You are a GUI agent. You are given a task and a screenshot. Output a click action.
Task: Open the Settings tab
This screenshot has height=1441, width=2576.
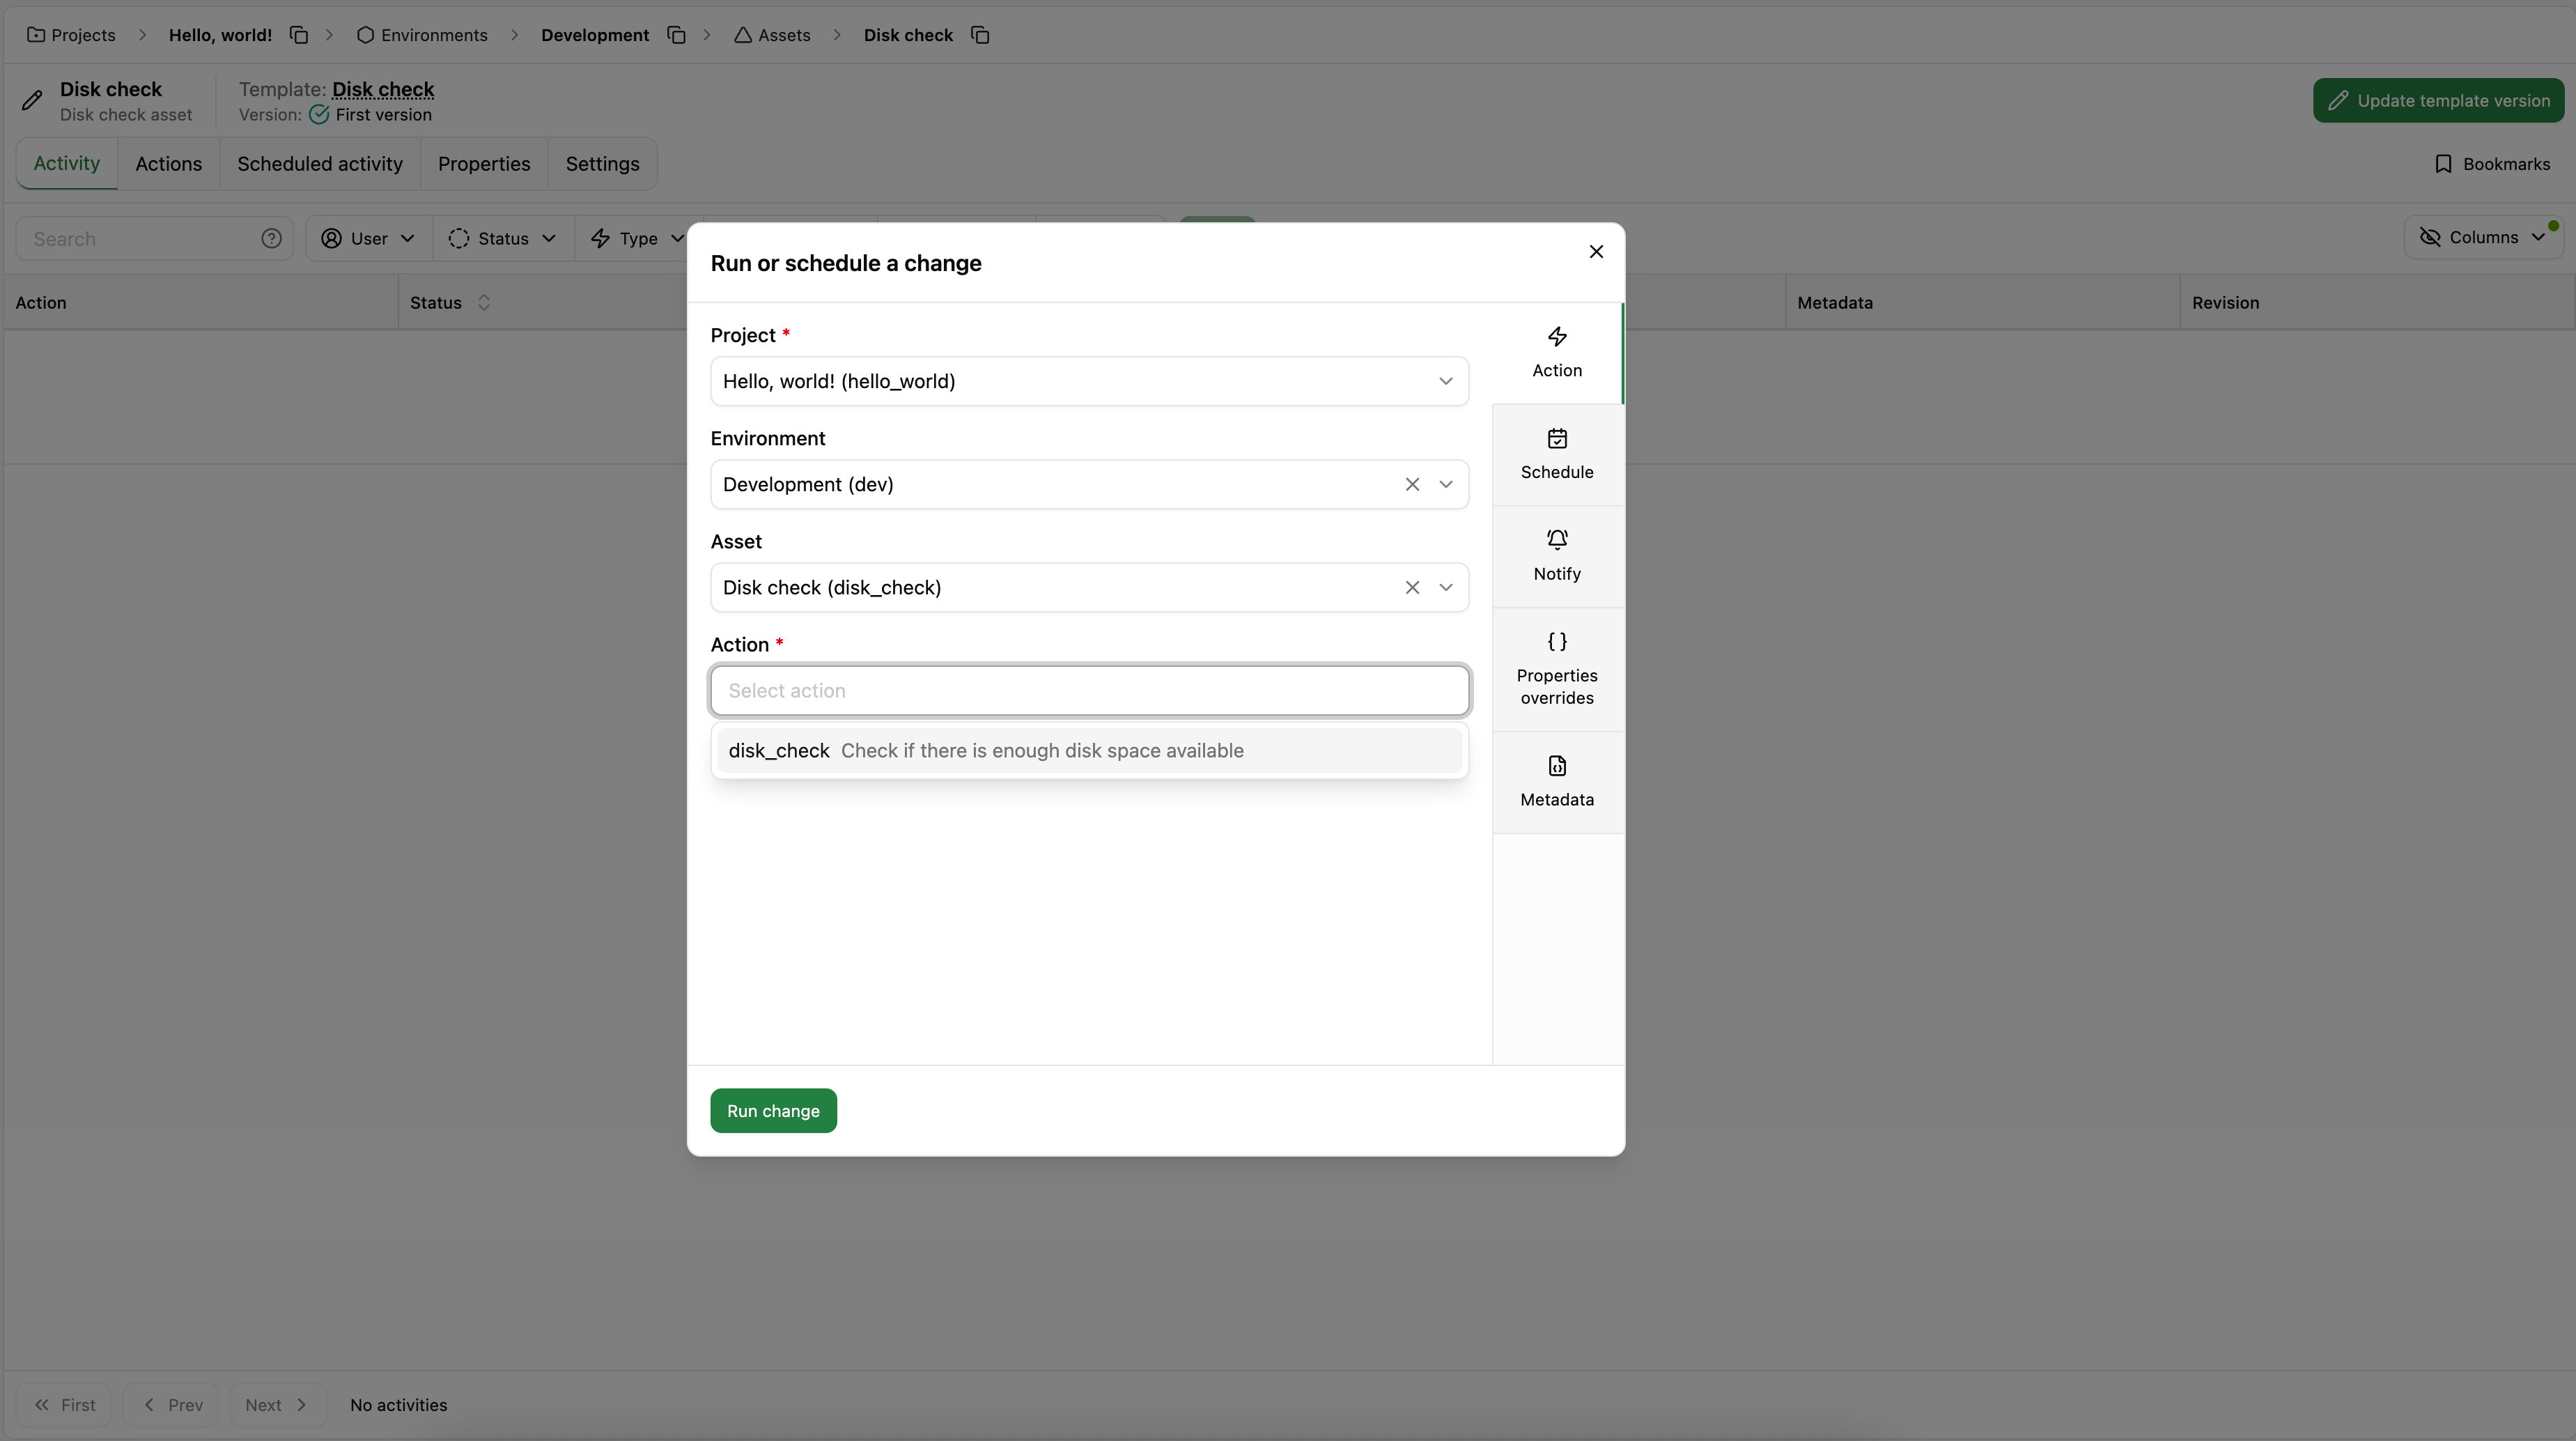[x=602, y=163]
